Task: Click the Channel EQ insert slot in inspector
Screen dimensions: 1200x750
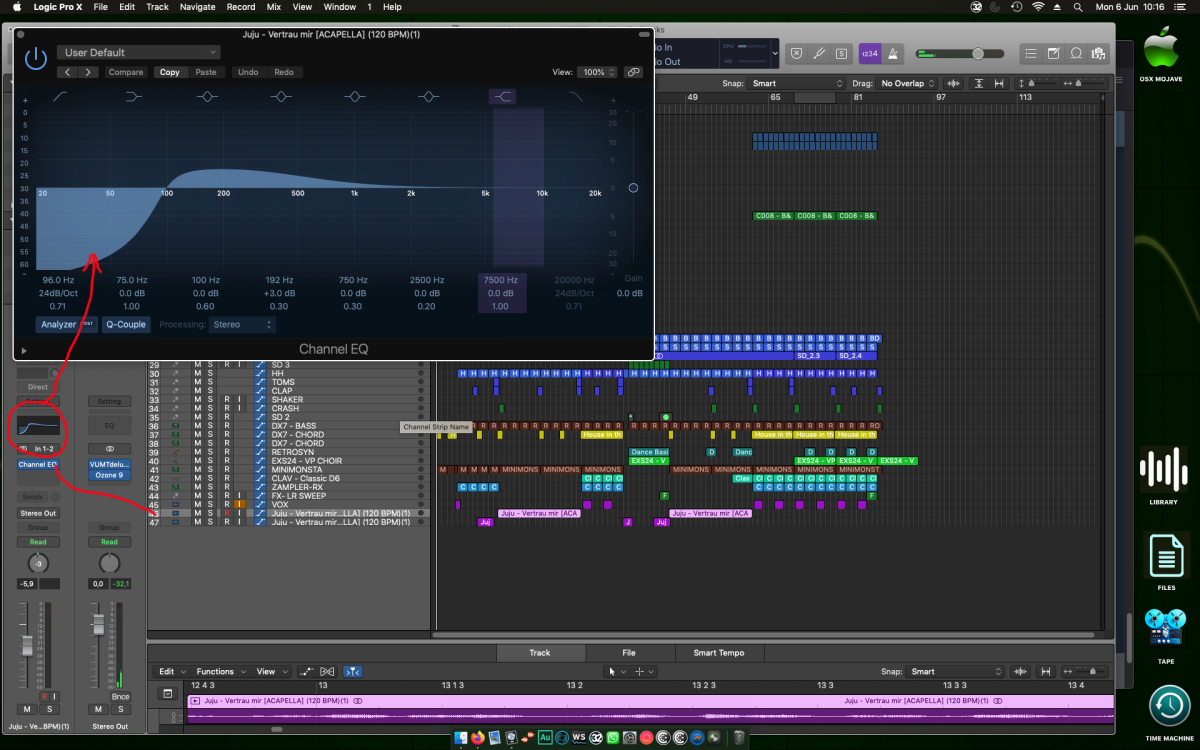Action: pyautogui.click(x=37, y=465)
